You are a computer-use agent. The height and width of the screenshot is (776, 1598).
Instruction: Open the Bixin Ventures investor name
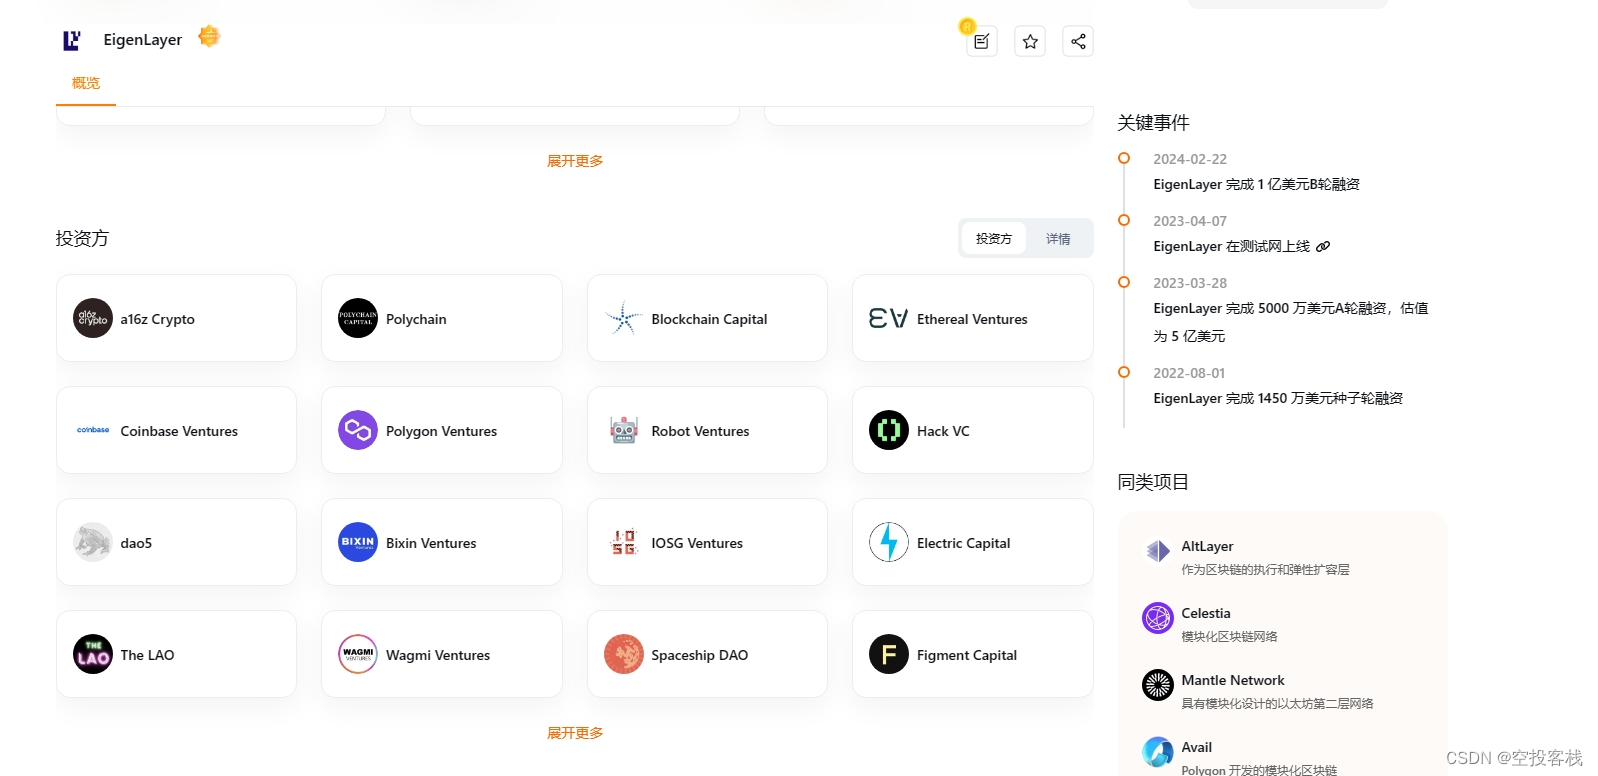431,543
